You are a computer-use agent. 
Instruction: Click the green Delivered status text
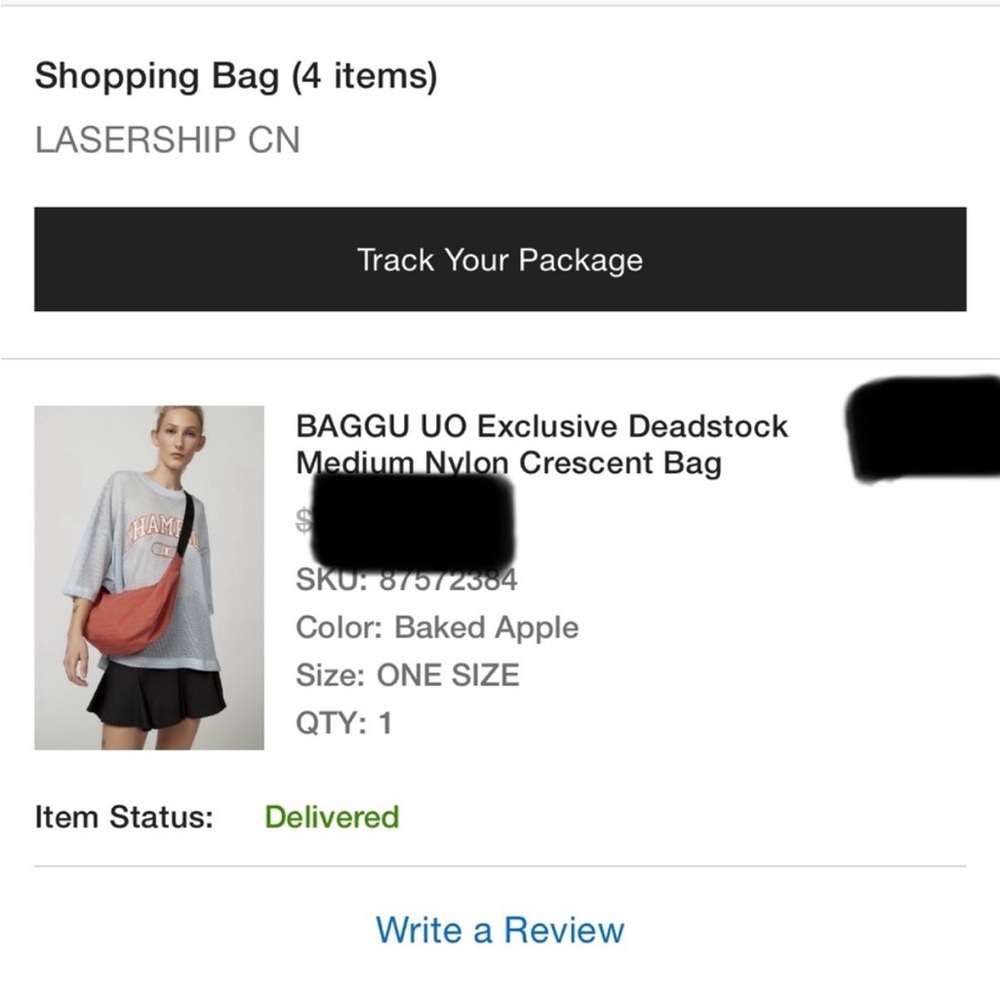(x=331, y=817)
